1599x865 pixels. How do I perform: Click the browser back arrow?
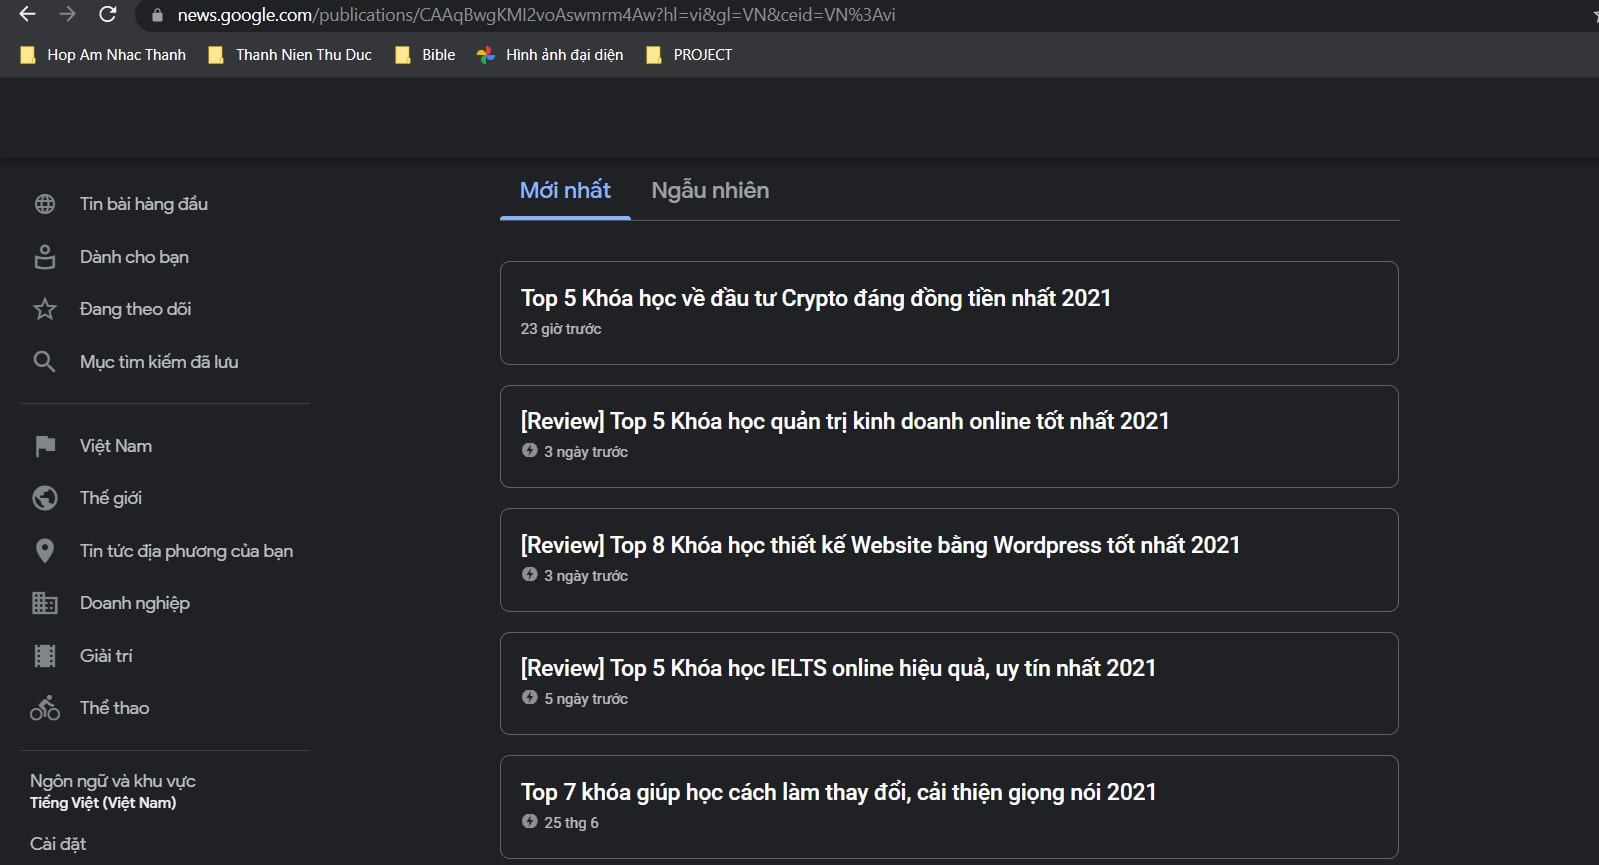pyautogui.click(x=27, y=14)
